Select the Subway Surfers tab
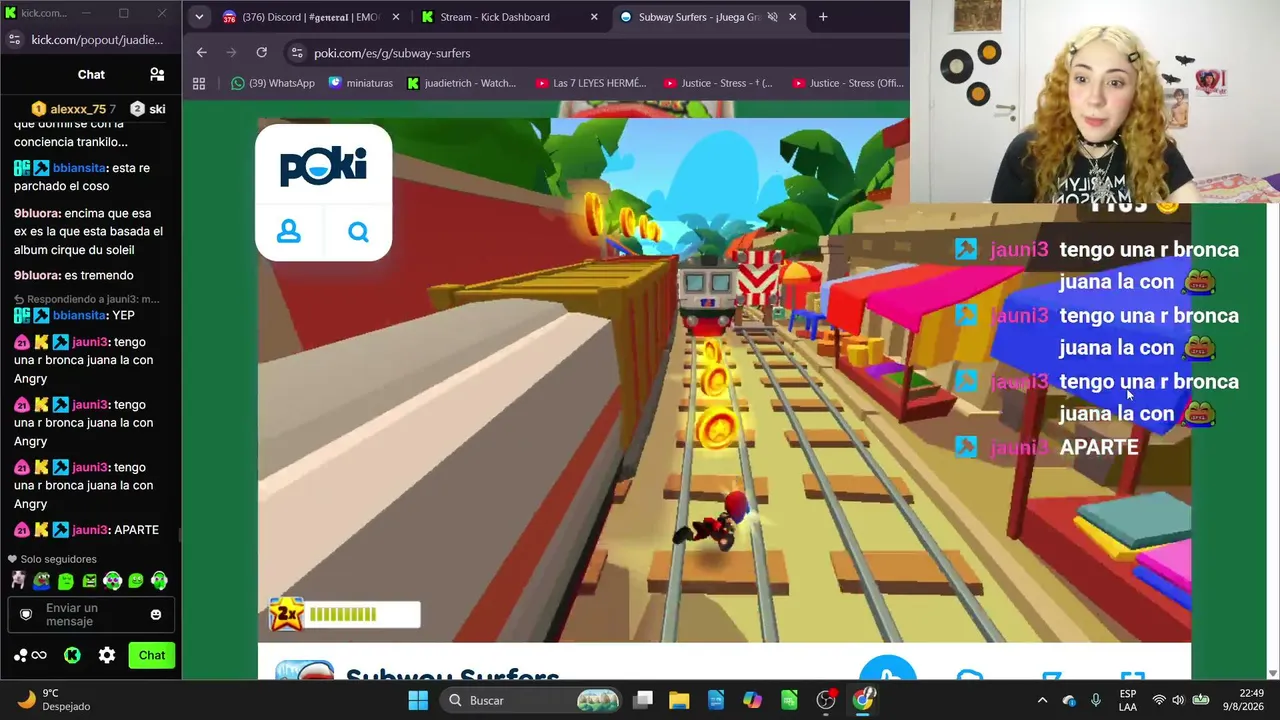The image size is (1280, 720). 709,17
